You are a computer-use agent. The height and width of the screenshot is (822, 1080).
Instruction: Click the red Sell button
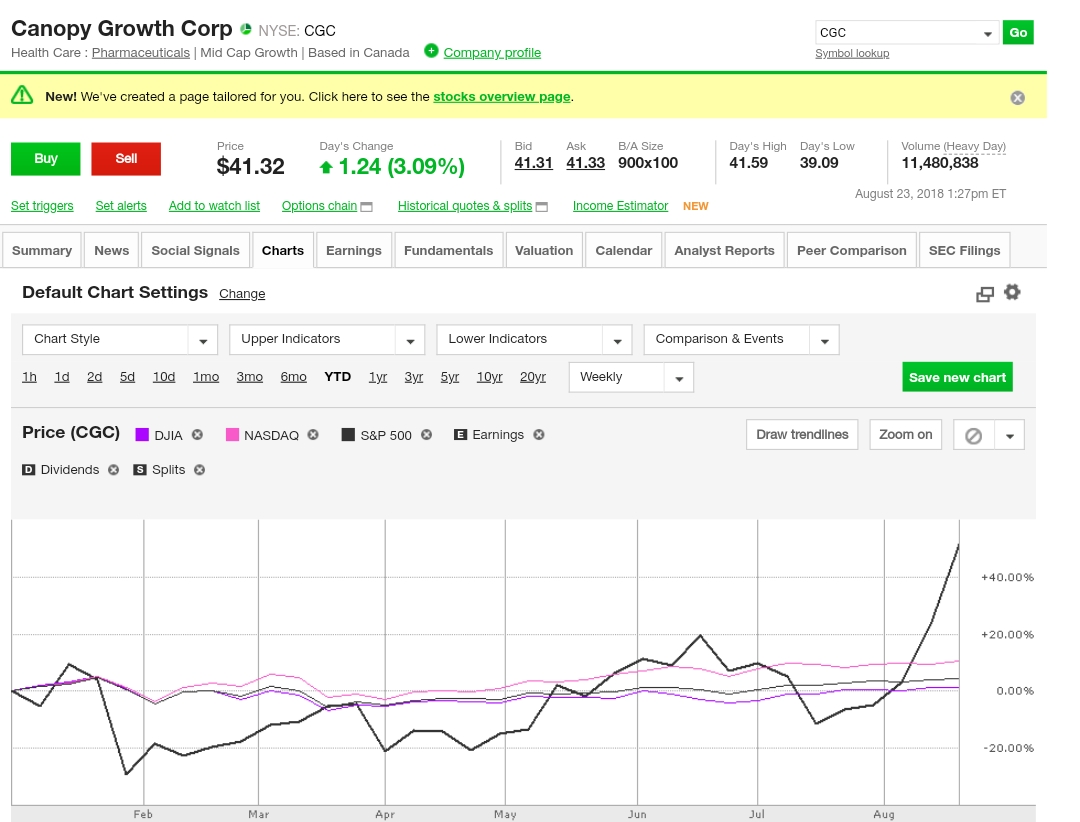[x=126, y=158]
